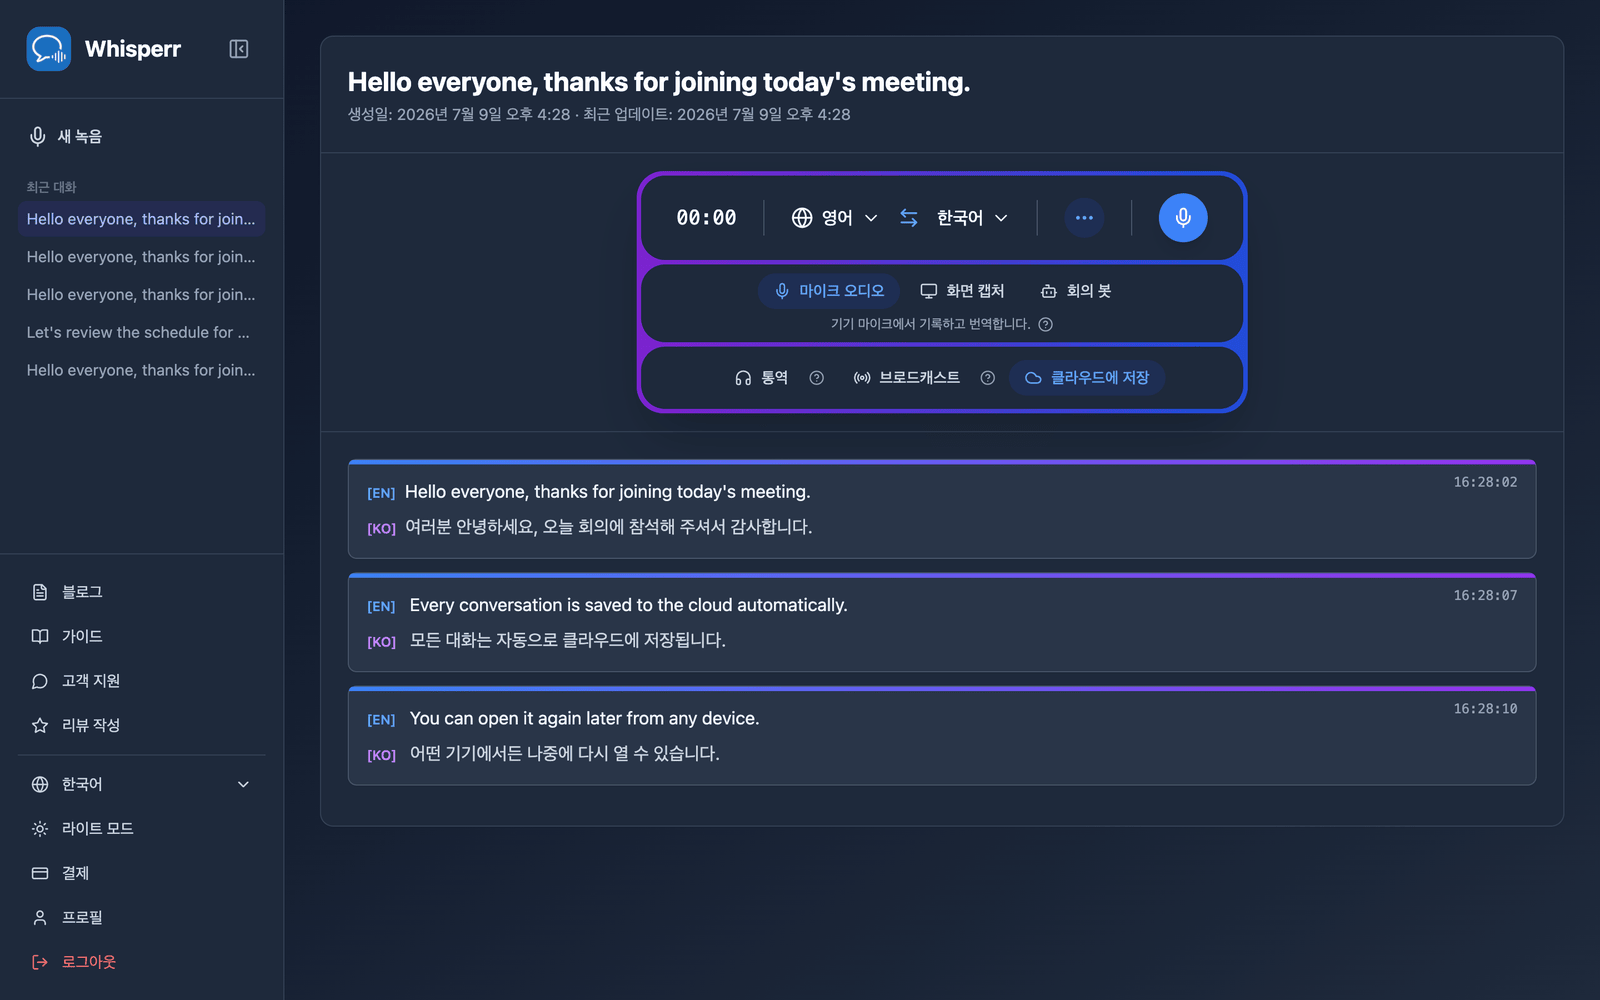Toggle the 브로드캐스트 mode
1600x1000 pixels.
(x=906, y=378)
